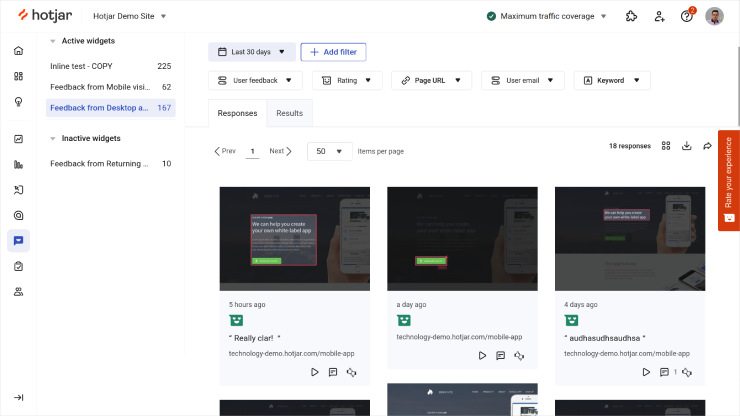Image resolution: width=740 pixels, height=416 pixels.
Task: Click the download responses icon
Action: [687, 146]
